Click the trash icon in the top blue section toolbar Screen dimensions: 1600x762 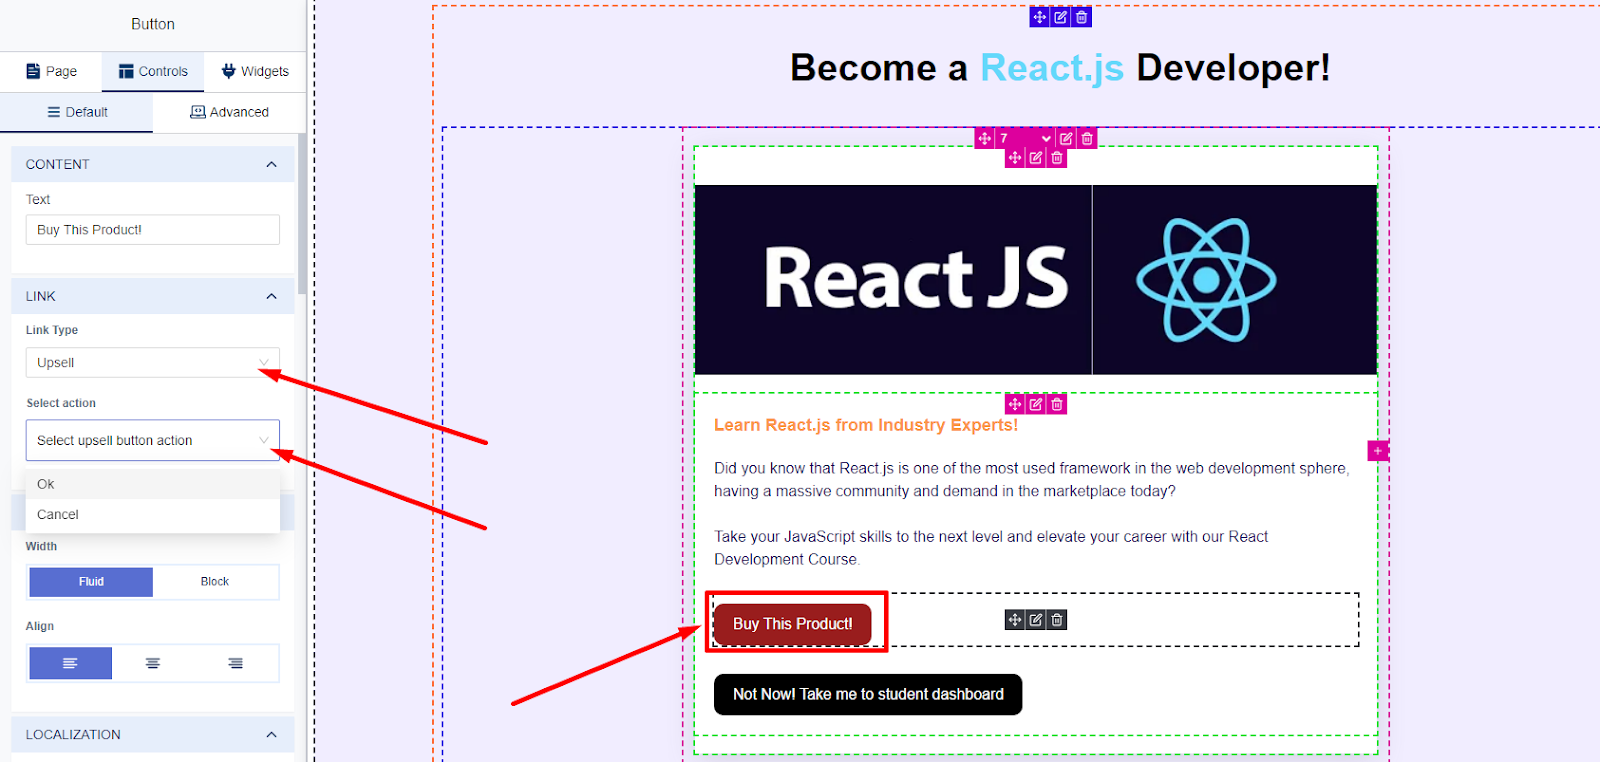1081,17
